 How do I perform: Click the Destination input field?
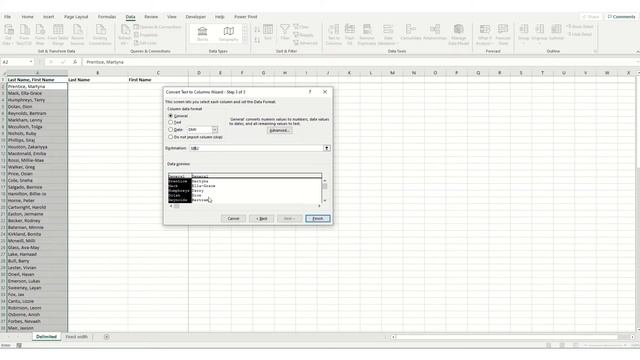point(256,148)
